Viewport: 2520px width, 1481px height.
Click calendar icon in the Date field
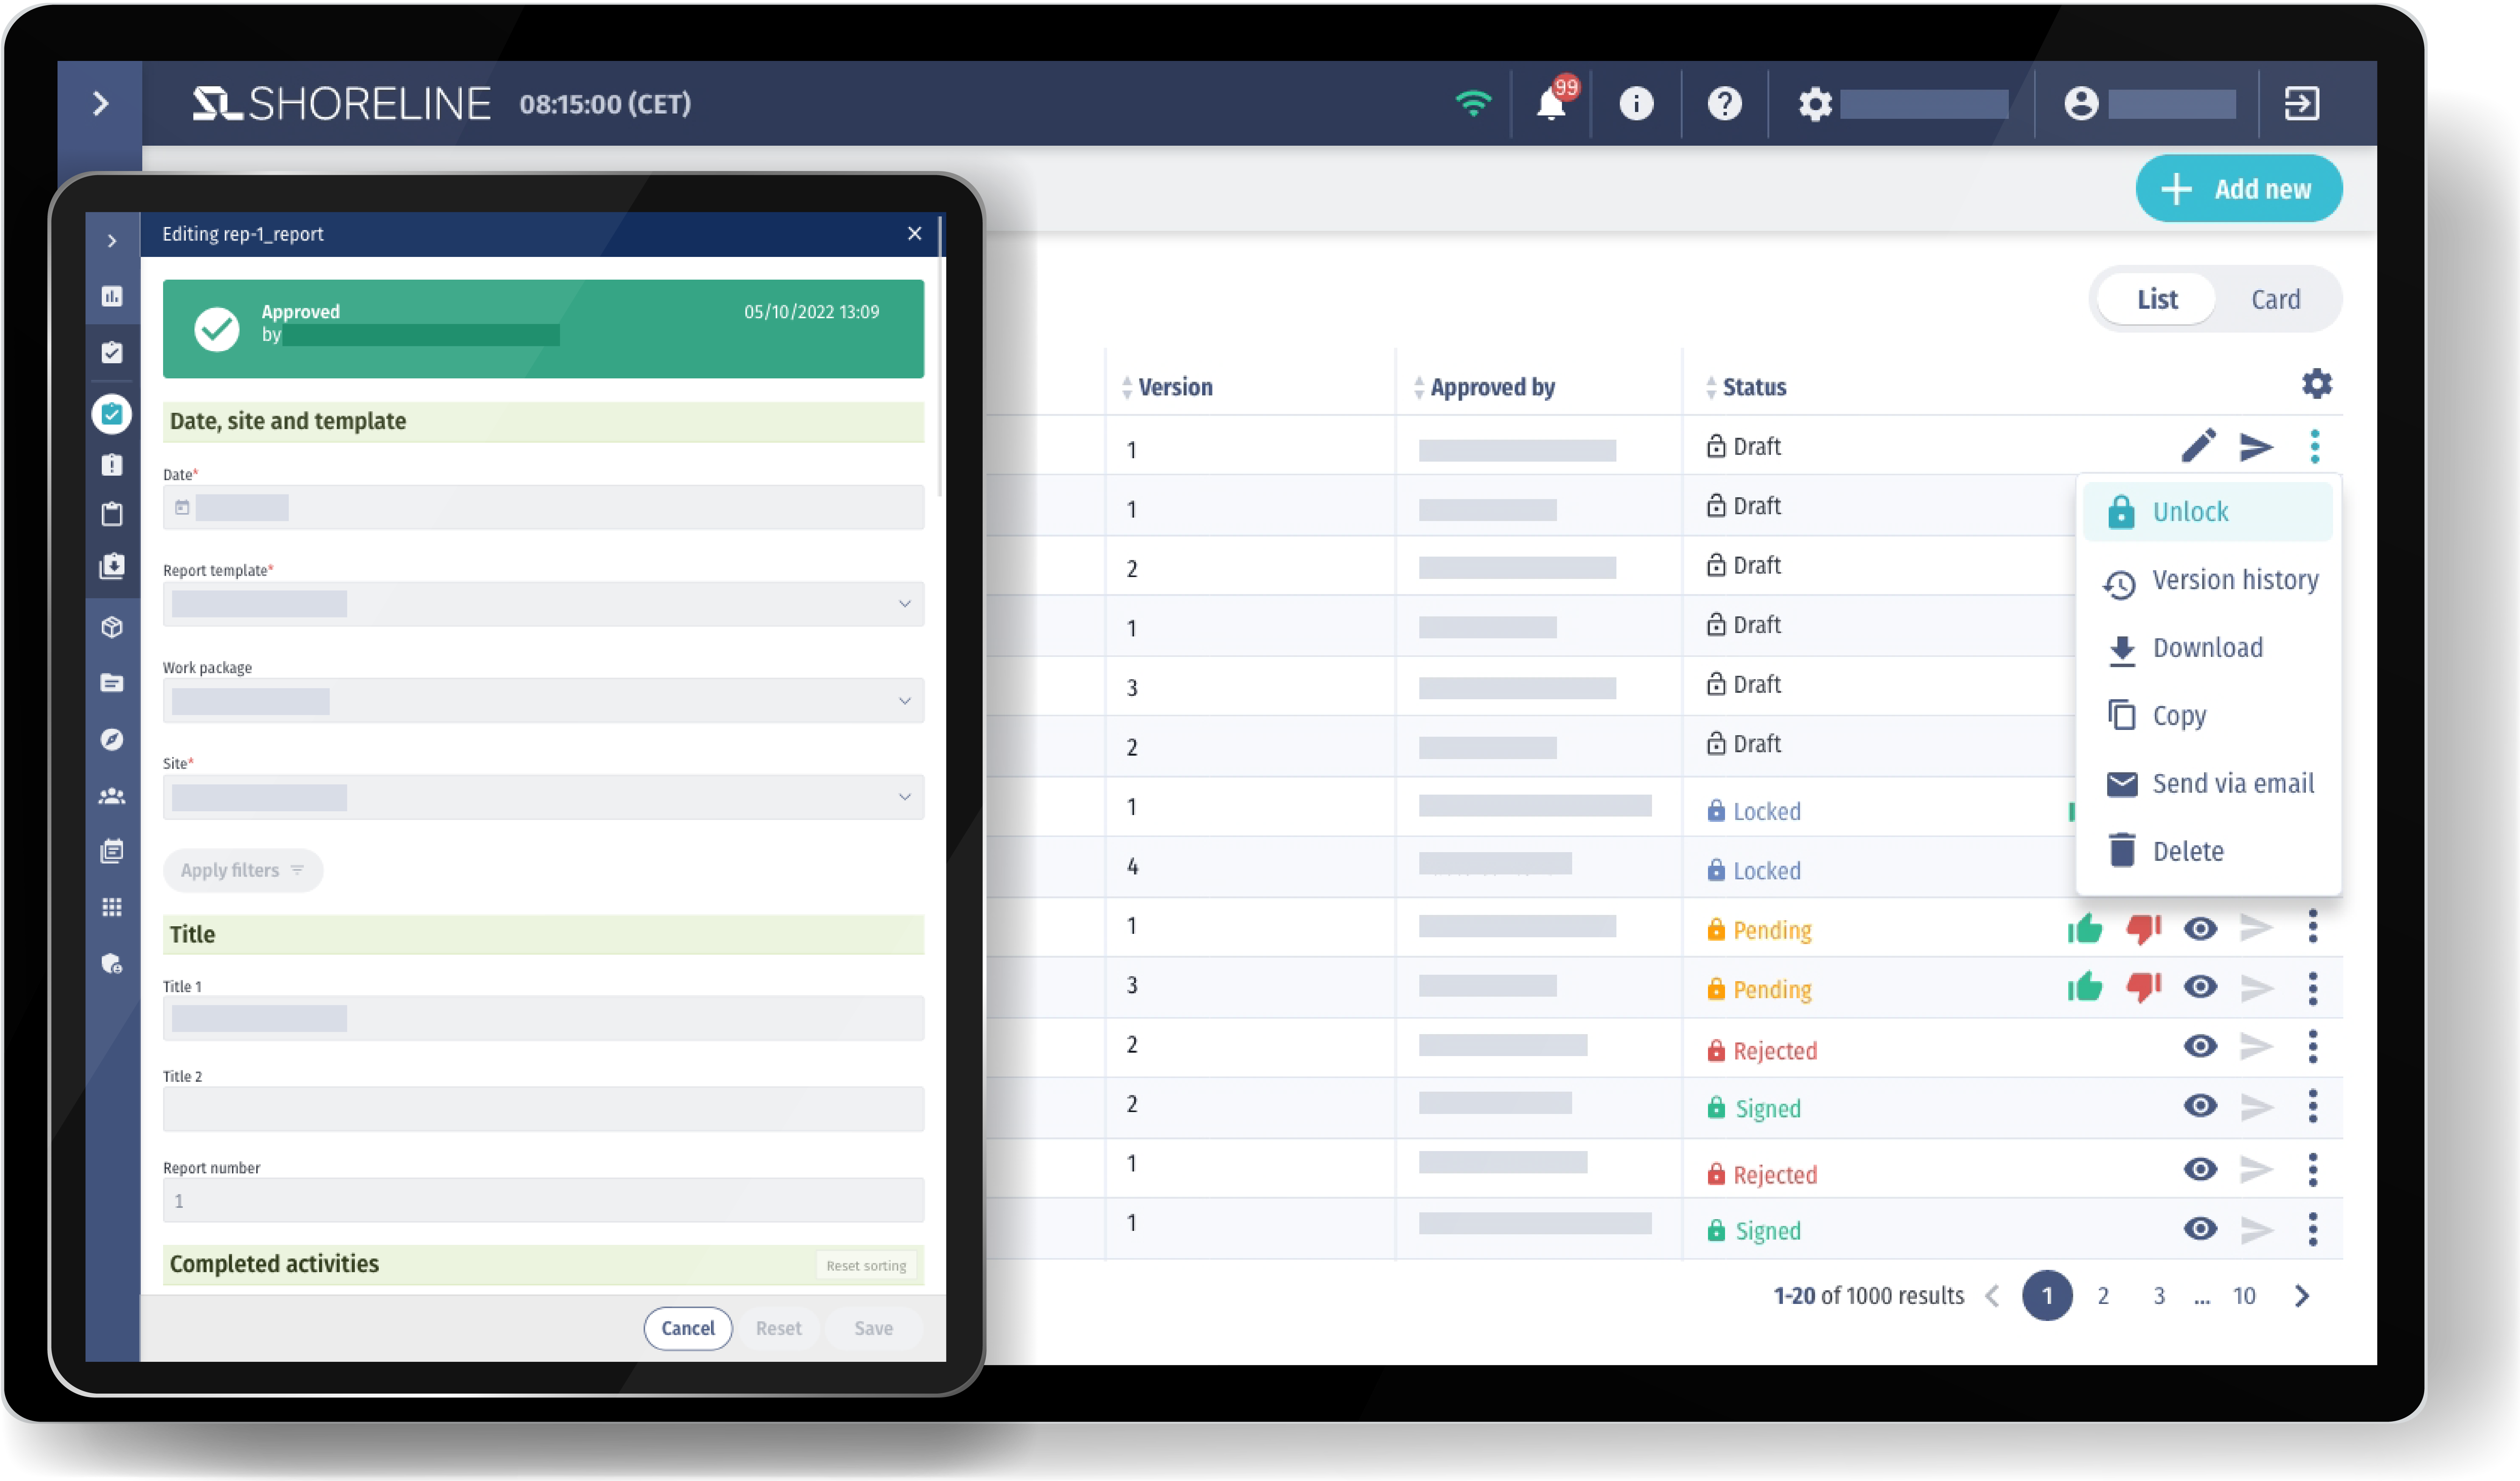(182, 507)
